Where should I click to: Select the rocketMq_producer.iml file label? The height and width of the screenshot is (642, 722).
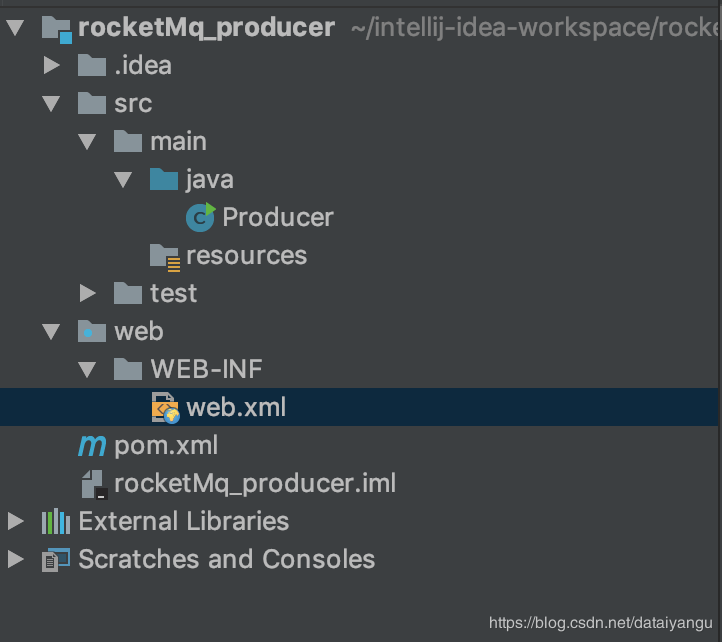[x=255, y=484]
